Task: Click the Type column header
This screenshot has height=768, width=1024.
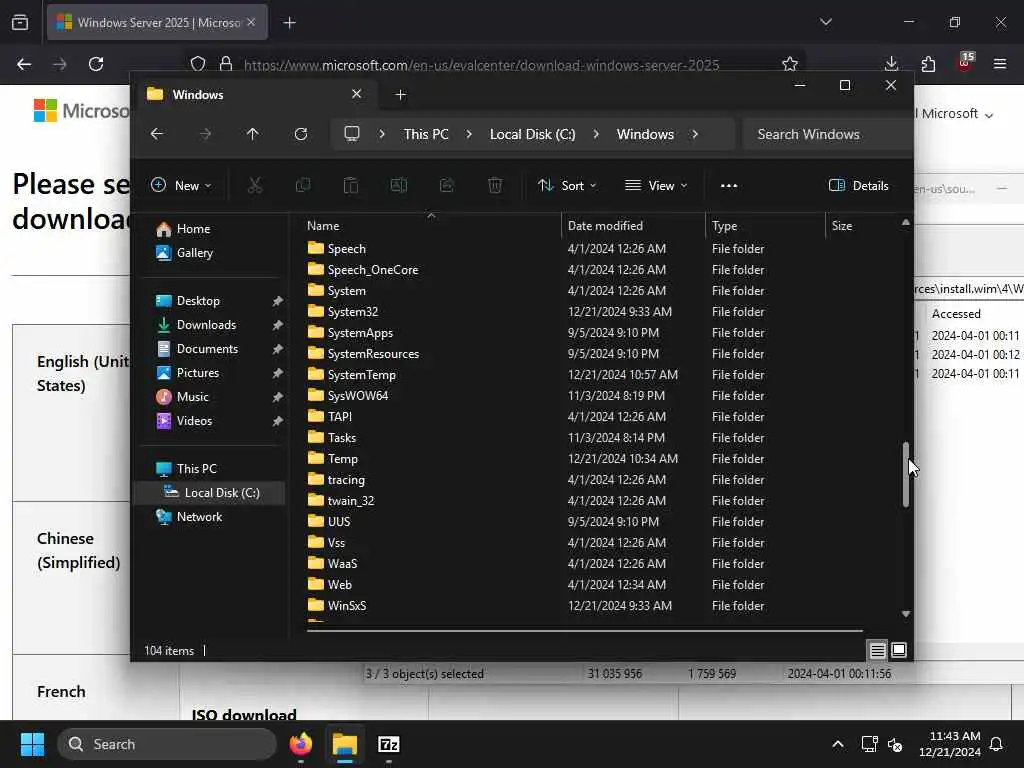Action: tap(725, 225)
